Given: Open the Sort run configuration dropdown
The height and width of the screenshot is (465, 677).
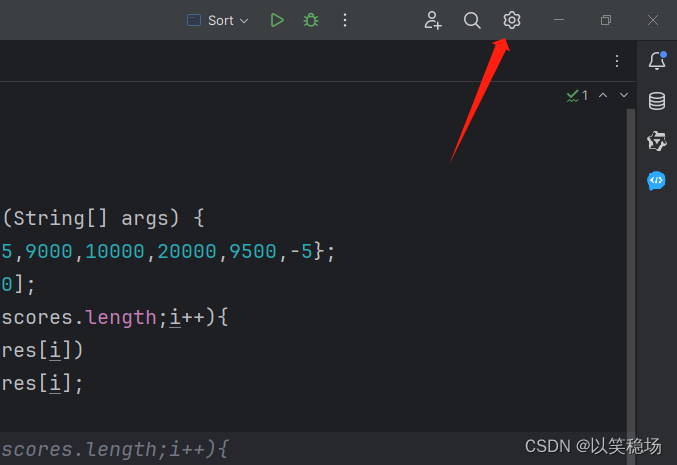Looking at the screenshot, I should (x=218, y=20).
